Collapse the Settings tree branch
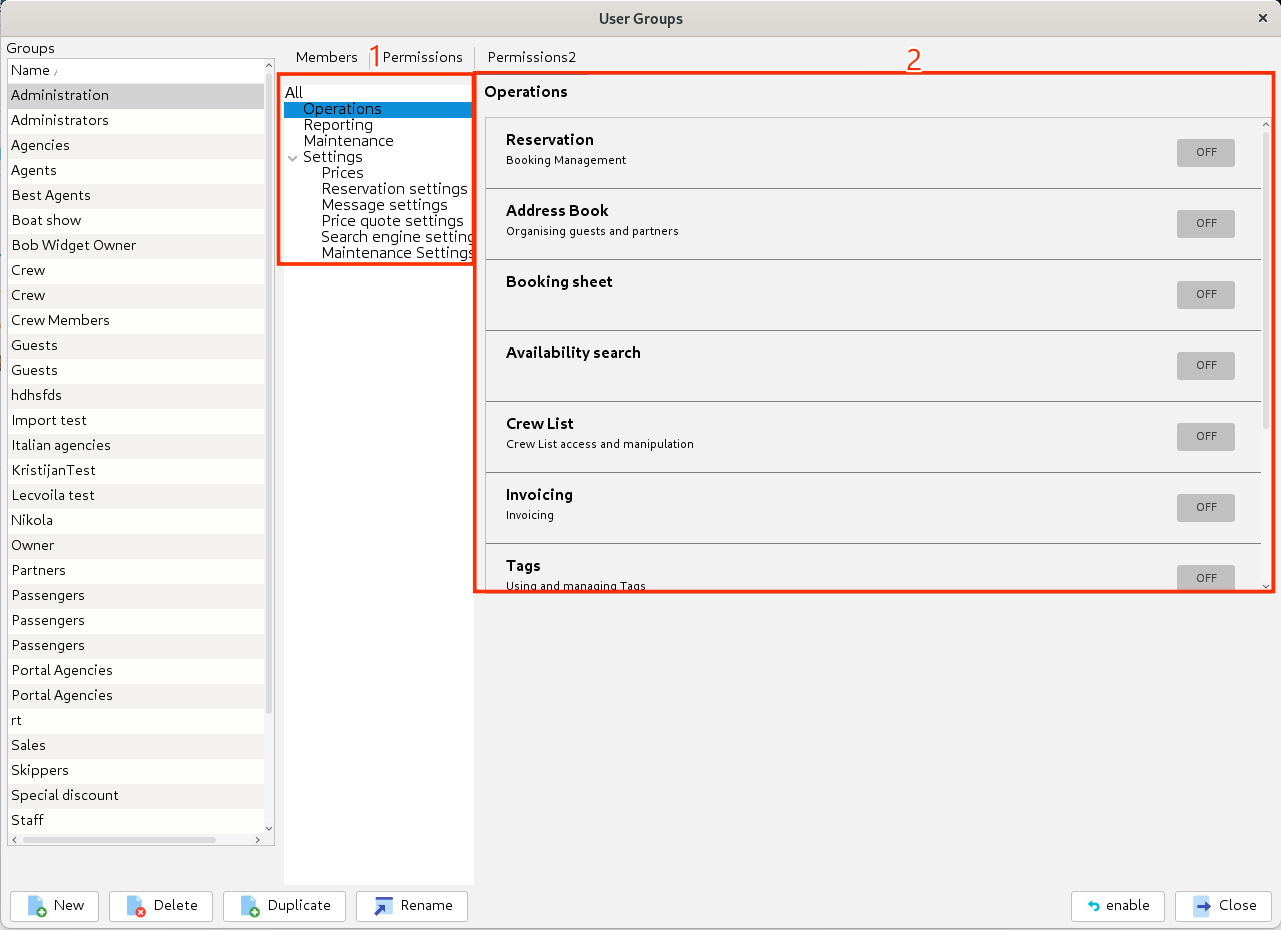Viewport: 1281px width, 930px height. [x=292, y=157]
